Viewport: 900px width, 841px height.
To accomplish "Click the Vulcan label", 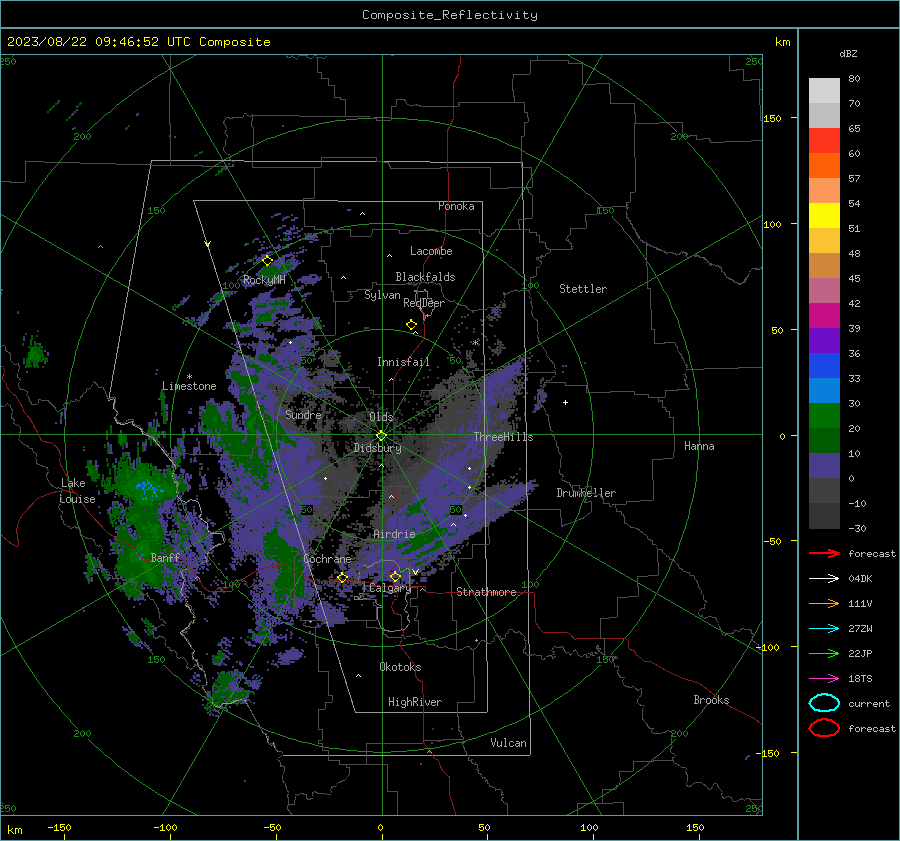I will 508,743.
